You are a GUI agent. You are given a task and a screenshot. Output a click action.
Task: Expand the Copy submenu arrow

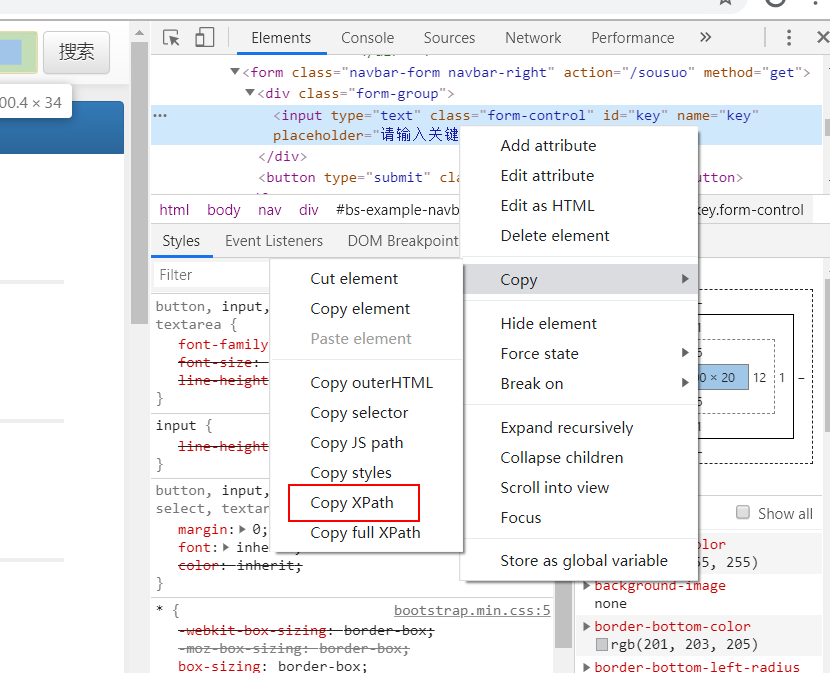click(x=685, y=279)
